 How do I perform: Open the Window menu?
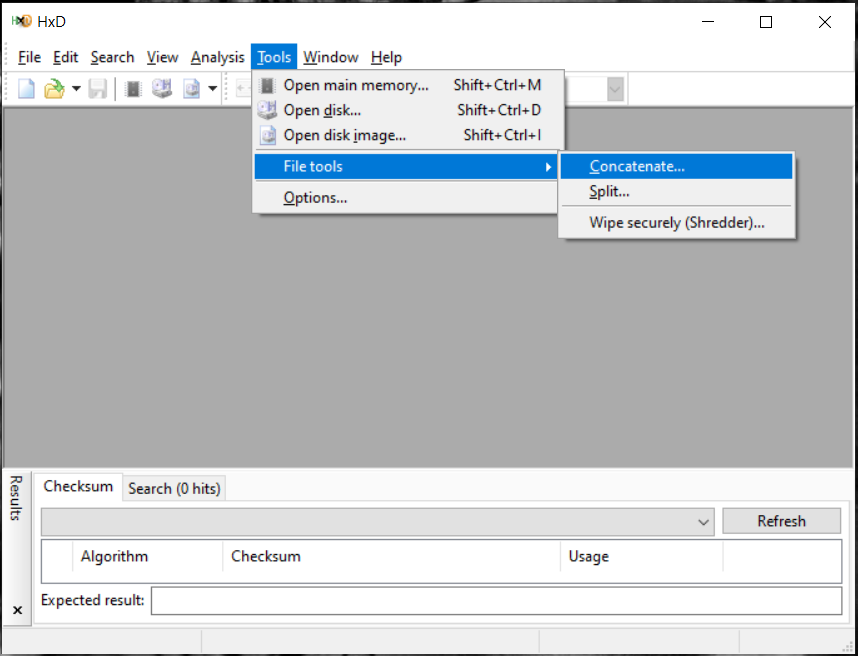coord(331,57)
